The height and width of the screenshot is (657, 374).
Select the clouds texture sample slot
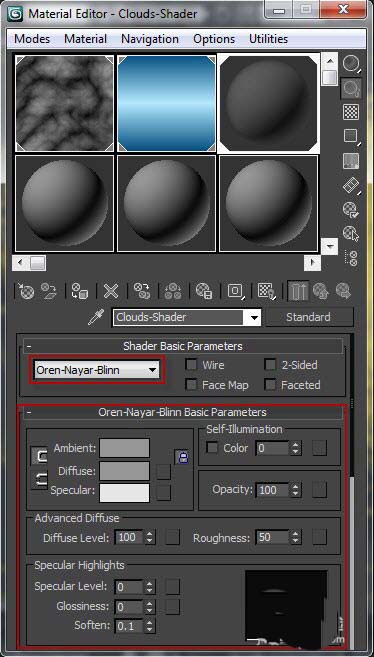pos(64,103)
